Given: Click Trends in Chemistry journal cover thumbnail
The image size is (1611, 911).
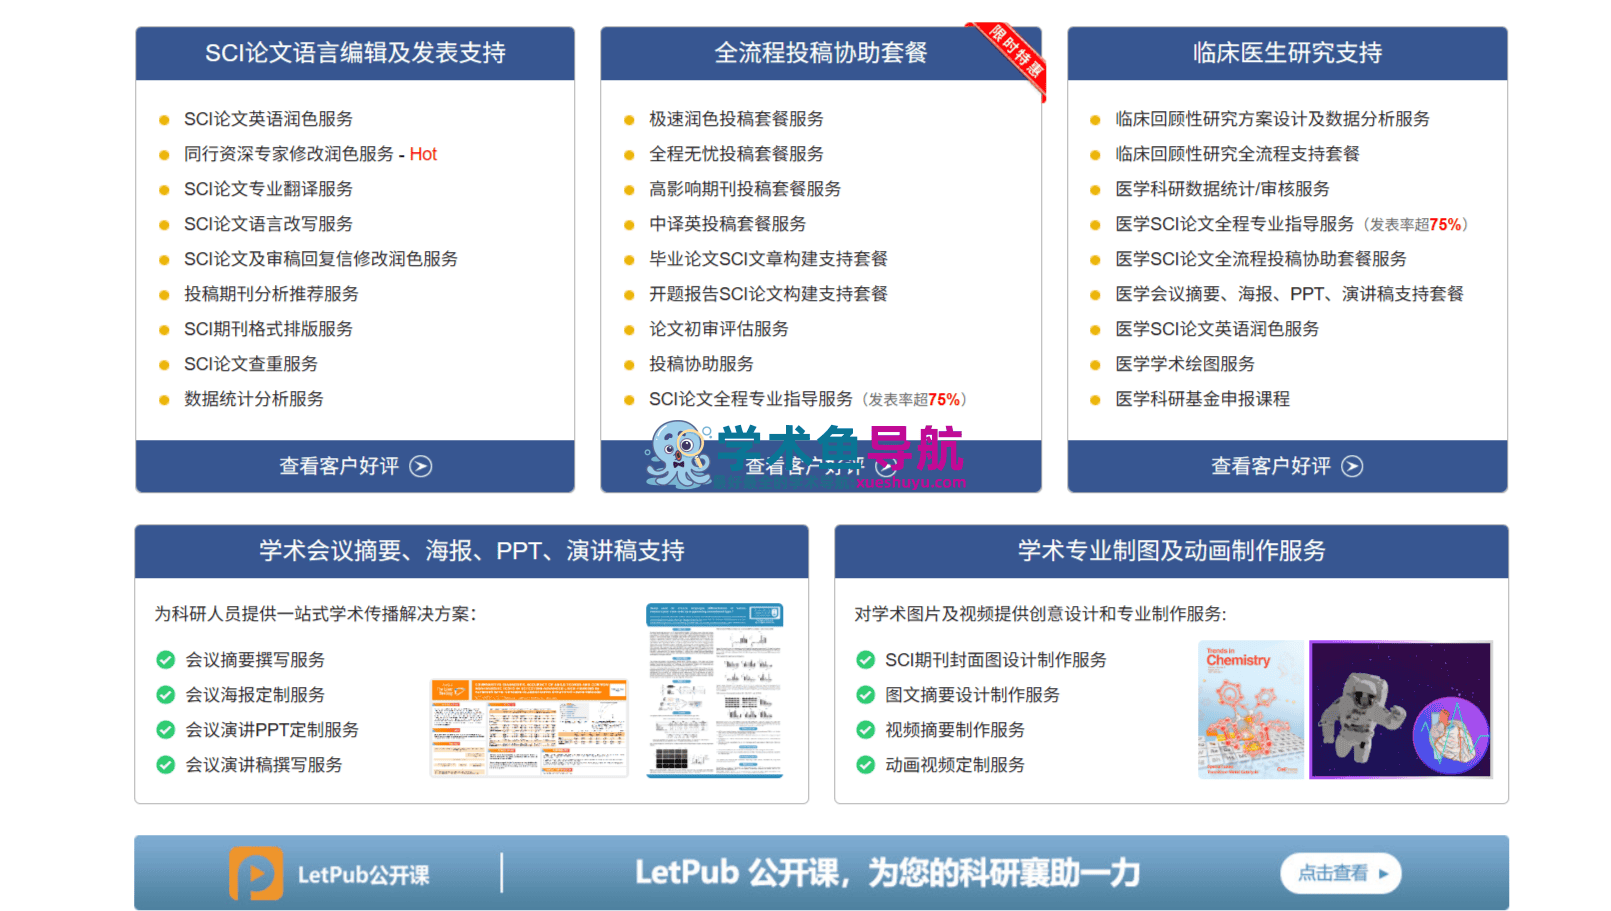Looking at the screenshot, I should pos(1252,709).
